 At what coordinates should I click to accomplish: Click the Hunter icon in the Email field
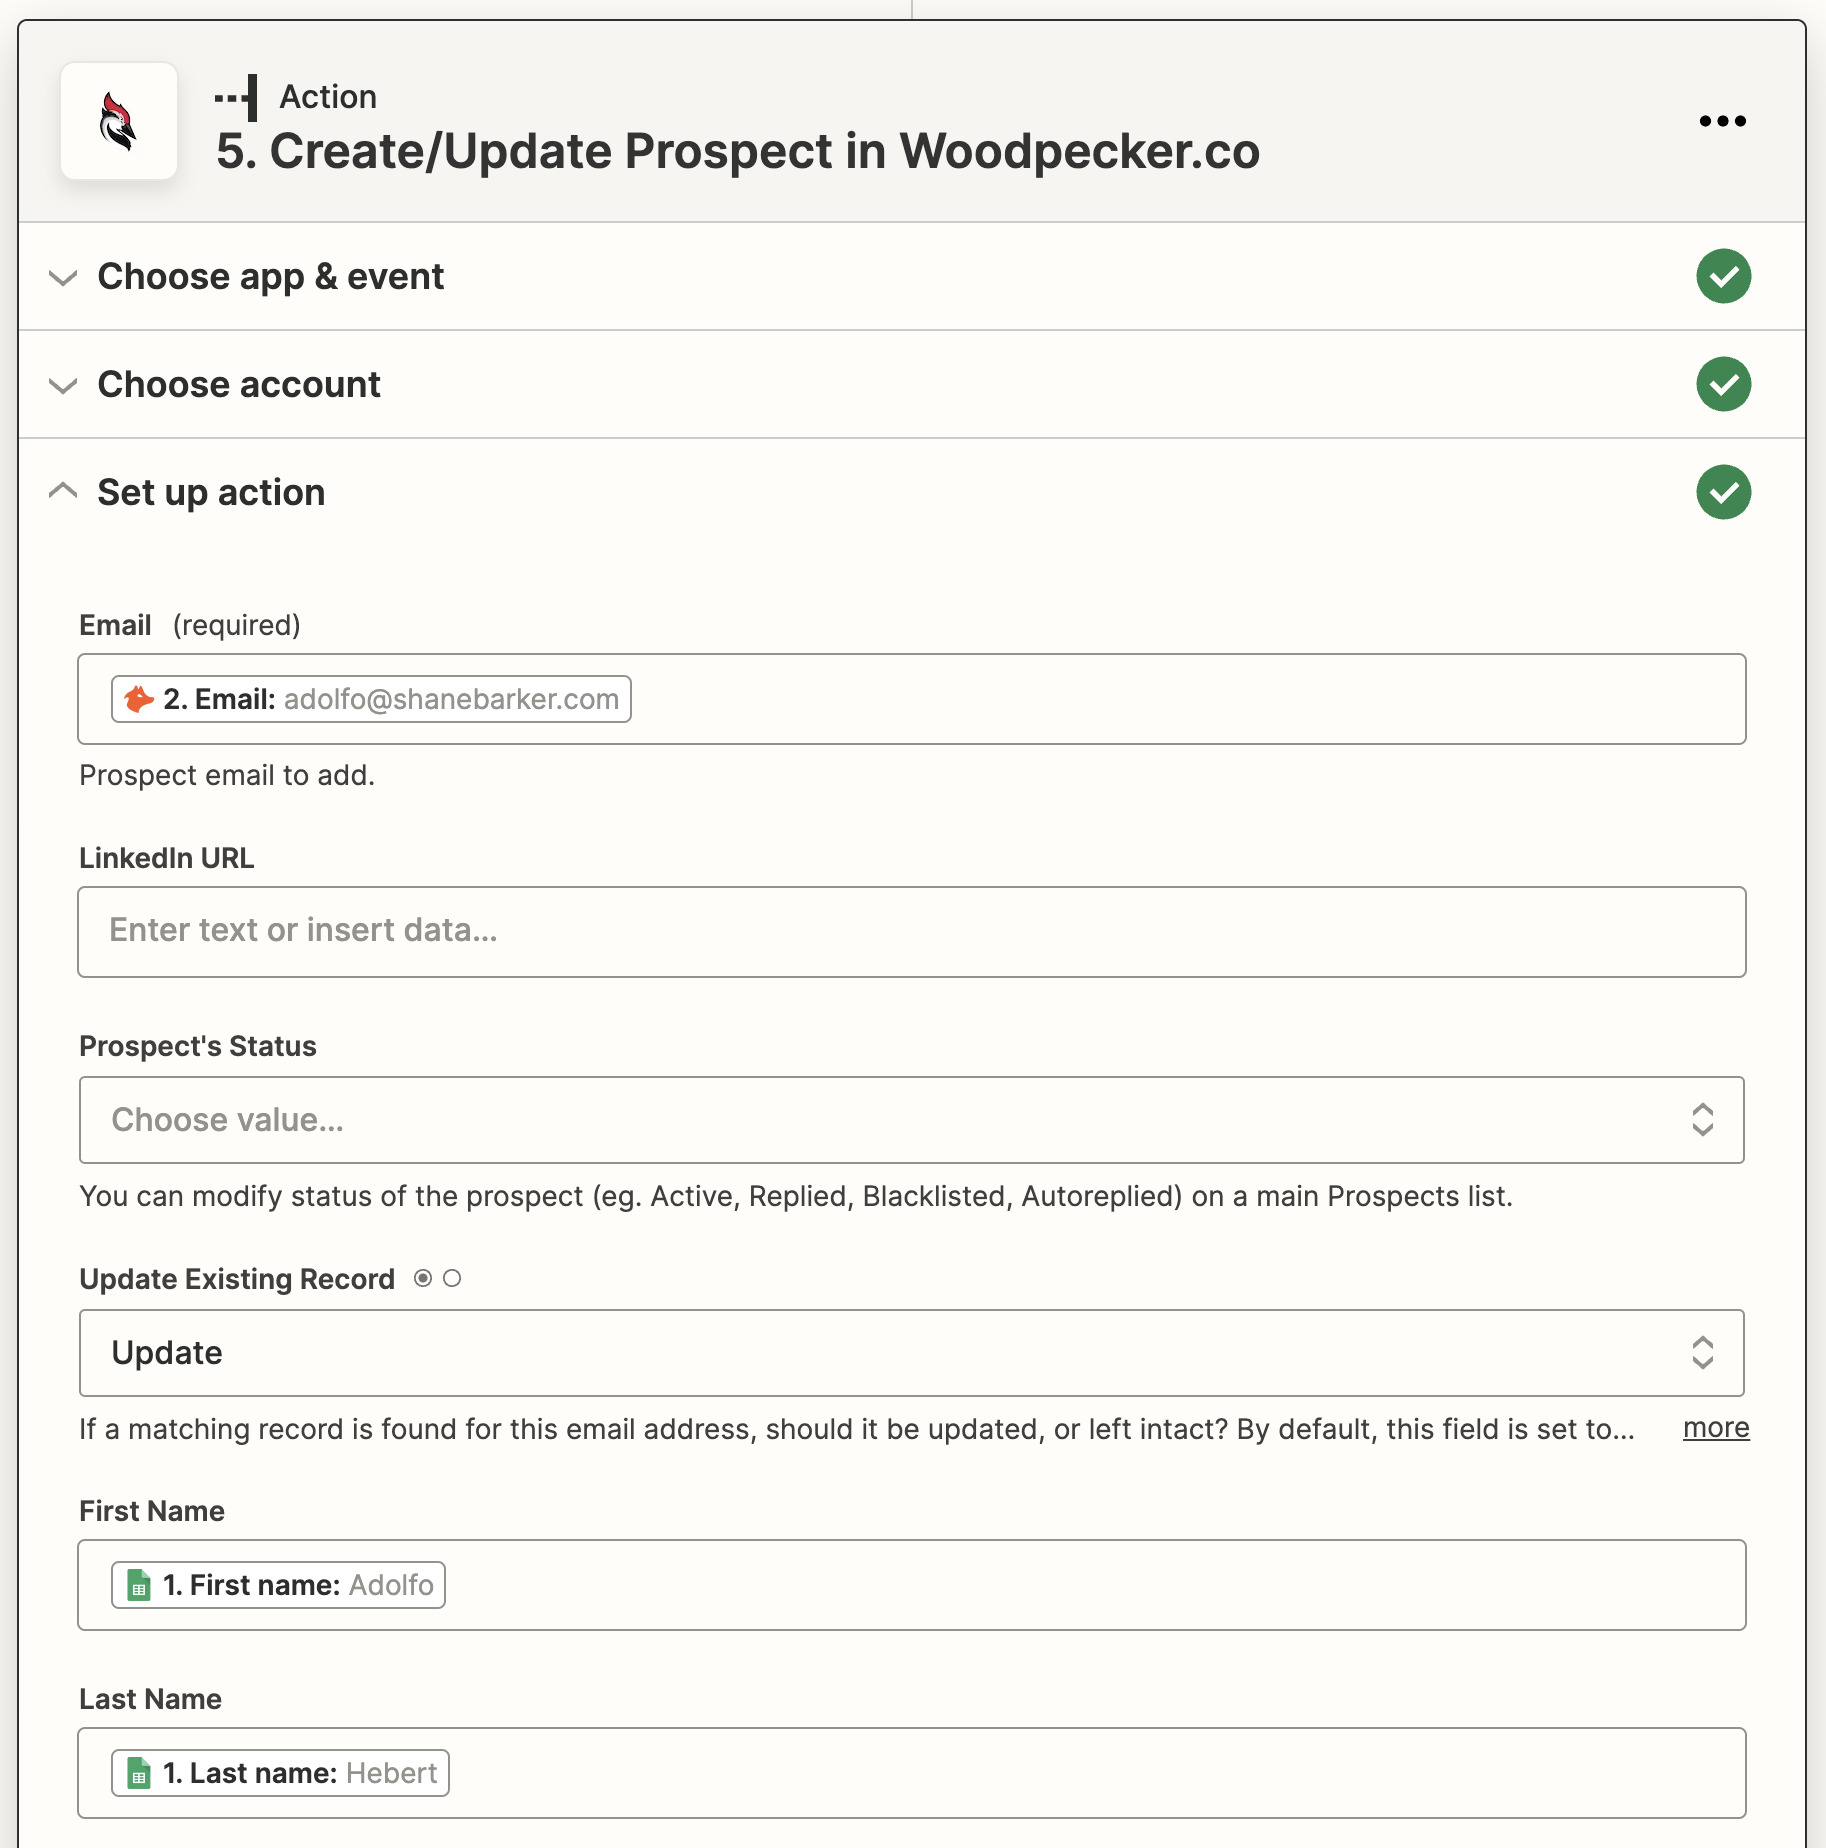point(140,699)
